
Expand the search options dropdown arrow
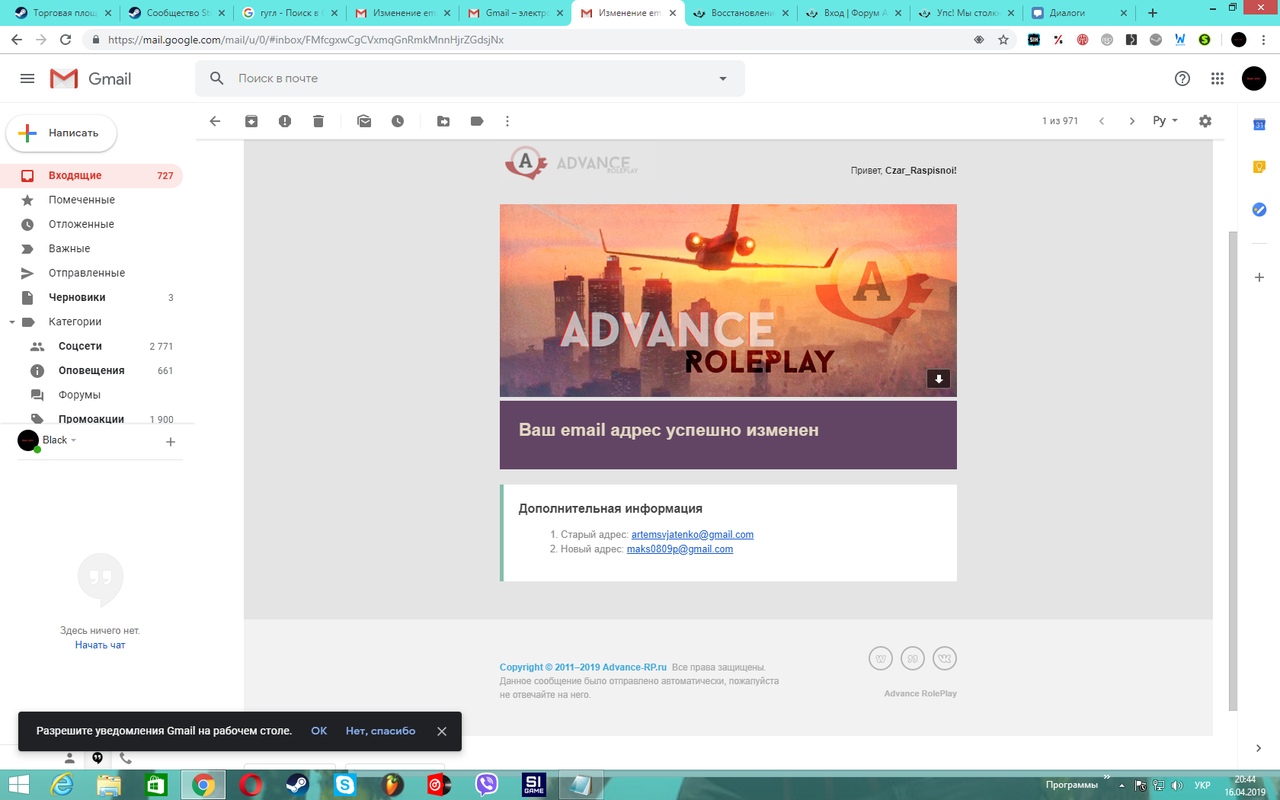723,79
